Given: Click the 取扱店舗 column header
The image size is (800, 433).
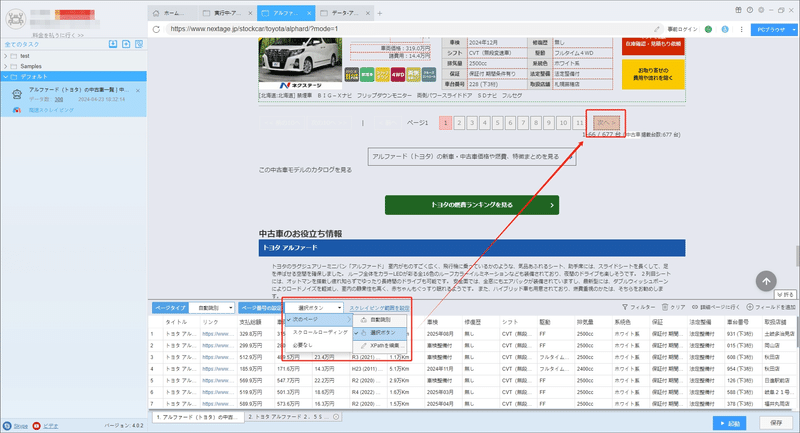Looking at the screenshot, I should click(777, 322).
